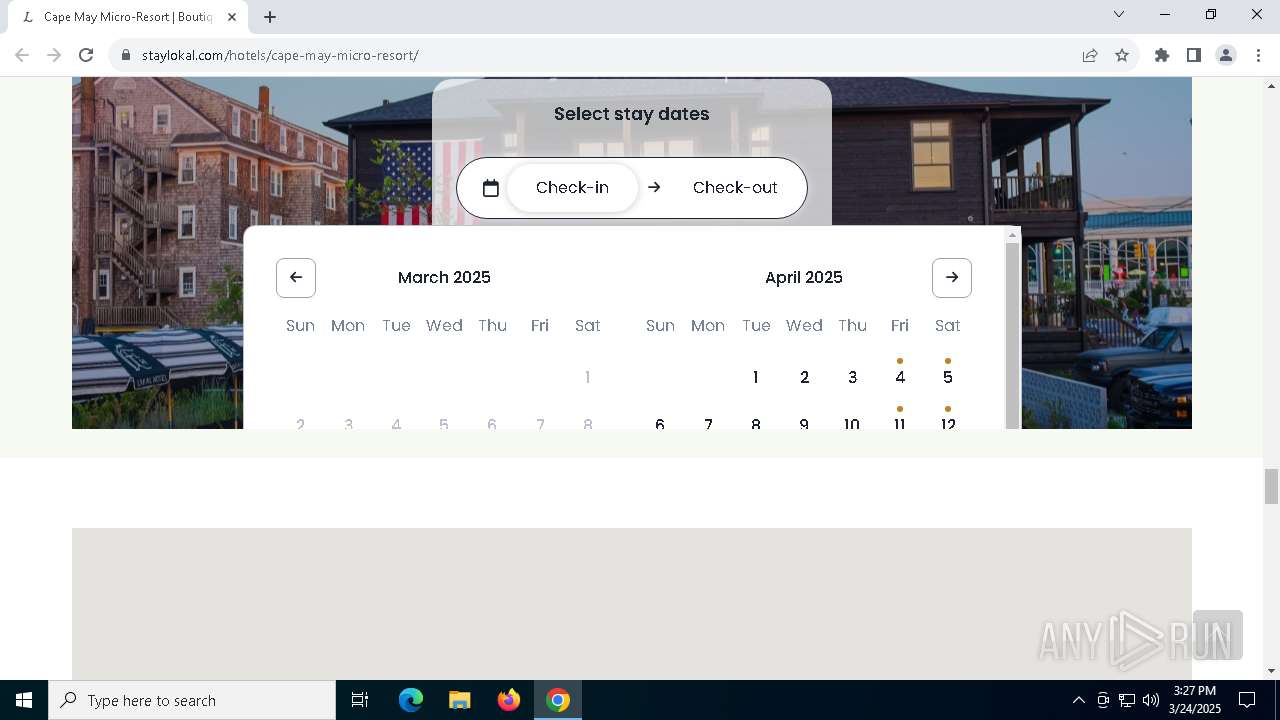Open File Explorer from taskbar
Screen dimensions: 1280x720
tap(460, 700)
